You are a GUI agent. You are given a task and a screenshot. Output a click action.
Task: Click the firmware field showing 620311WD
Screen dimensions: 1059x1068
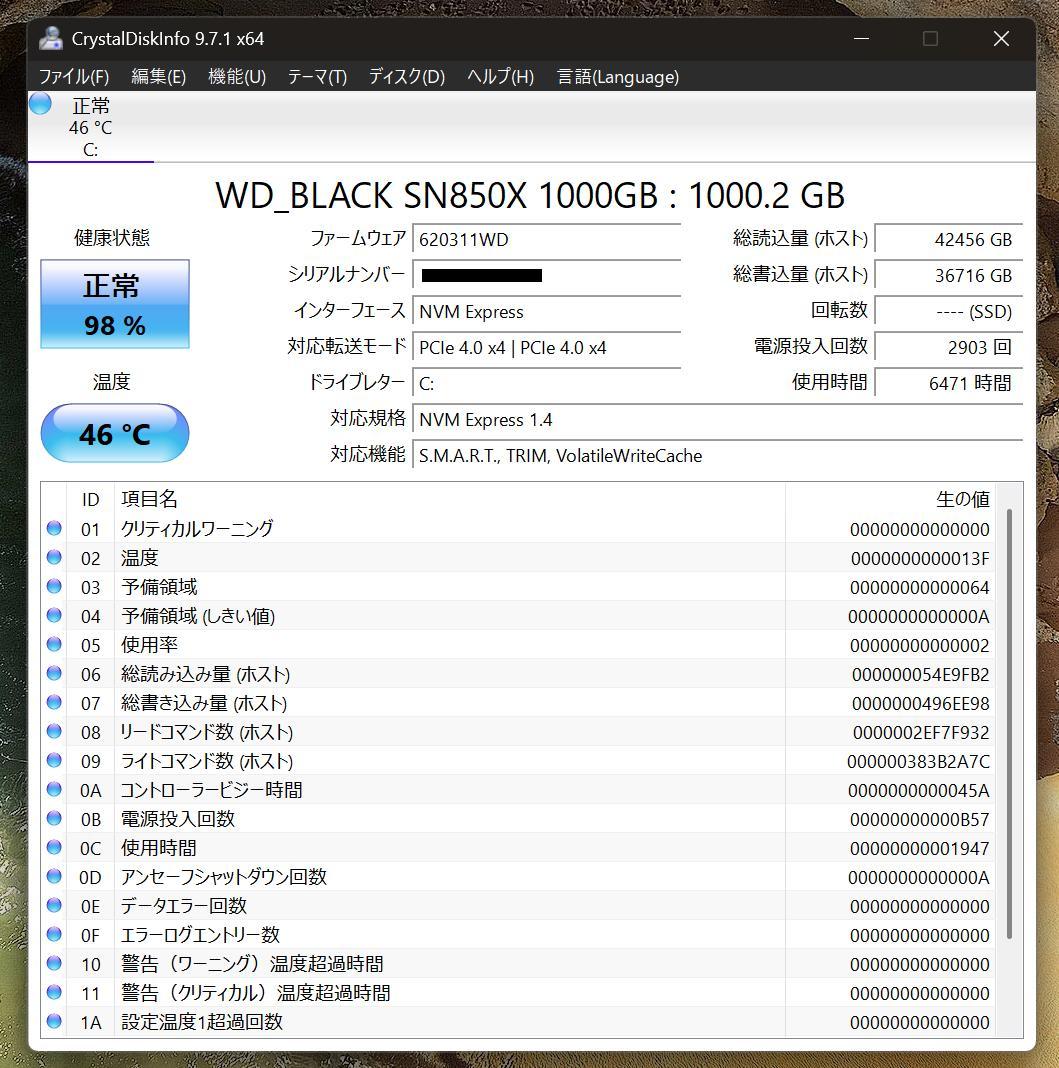click(x=546, y=239)
